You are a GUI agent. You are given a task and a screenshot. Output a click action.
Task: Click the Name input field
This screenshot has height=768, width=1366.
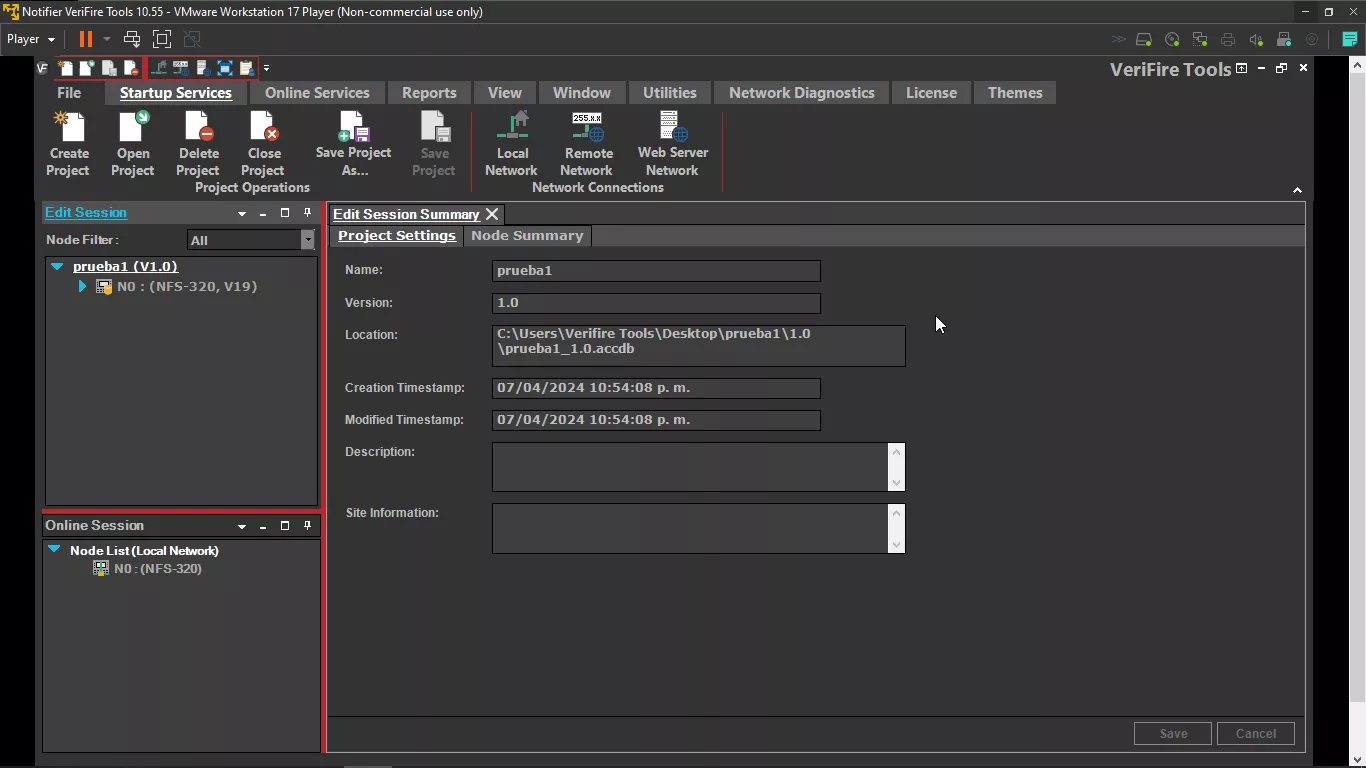click(656, 271)
